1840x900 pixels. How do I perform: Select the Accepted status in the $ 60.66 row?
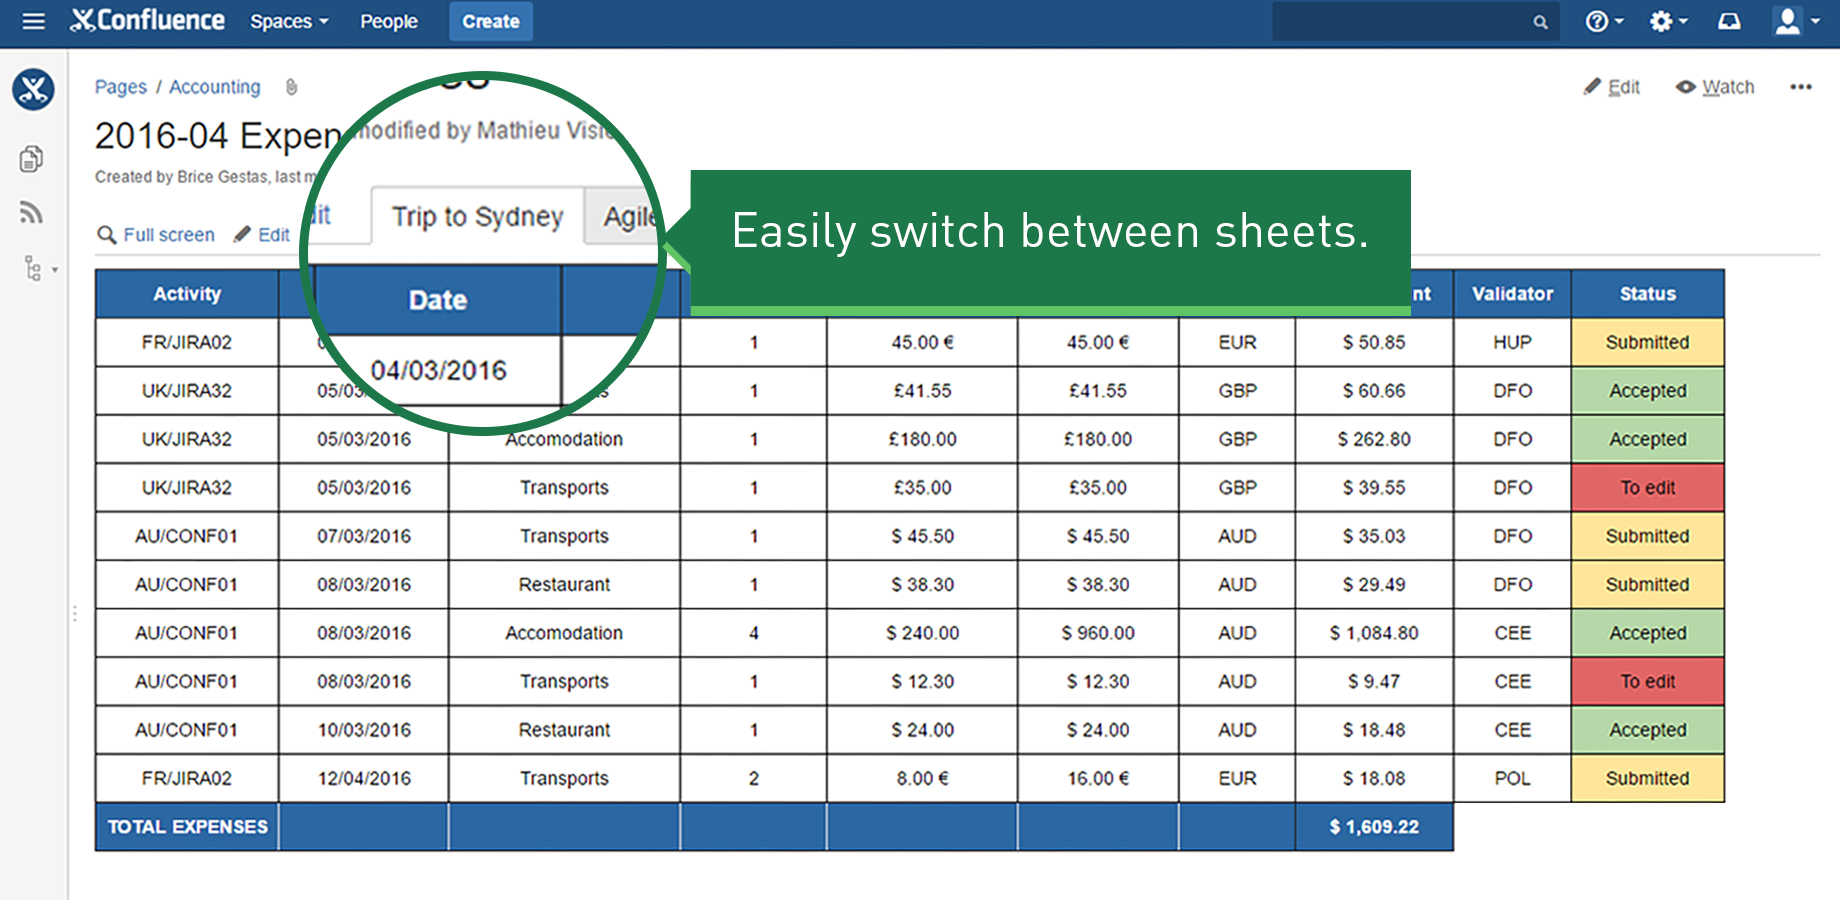pyautogui.click(x=1648, y=391)
